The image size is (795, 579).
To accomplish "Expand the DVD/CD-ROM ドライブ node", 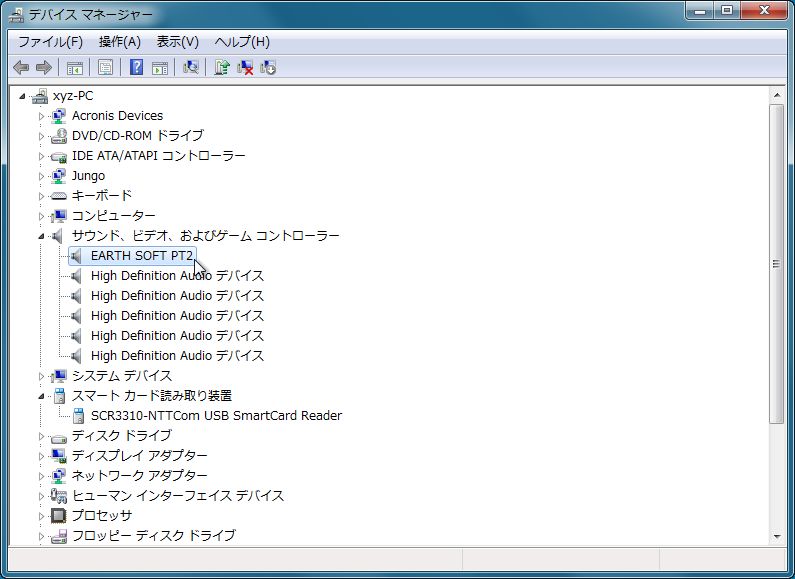I will 42,136.
